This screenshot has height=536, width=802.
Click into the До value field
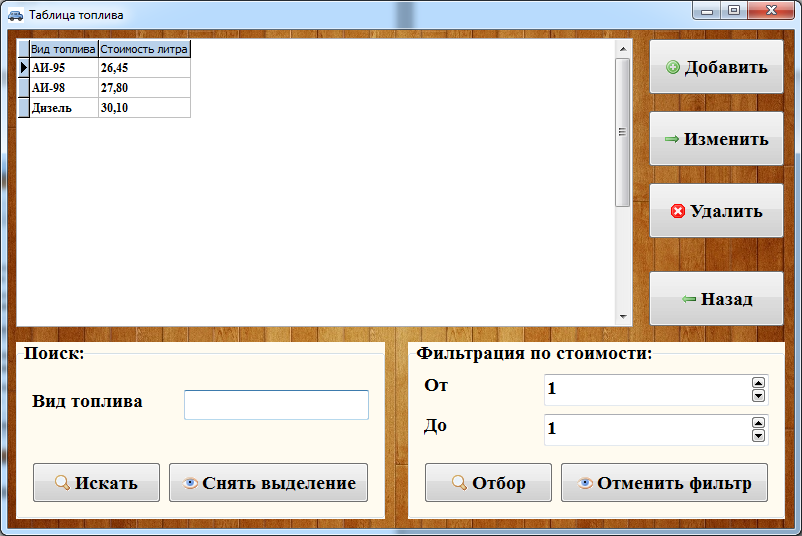click(x=647, y=430)
